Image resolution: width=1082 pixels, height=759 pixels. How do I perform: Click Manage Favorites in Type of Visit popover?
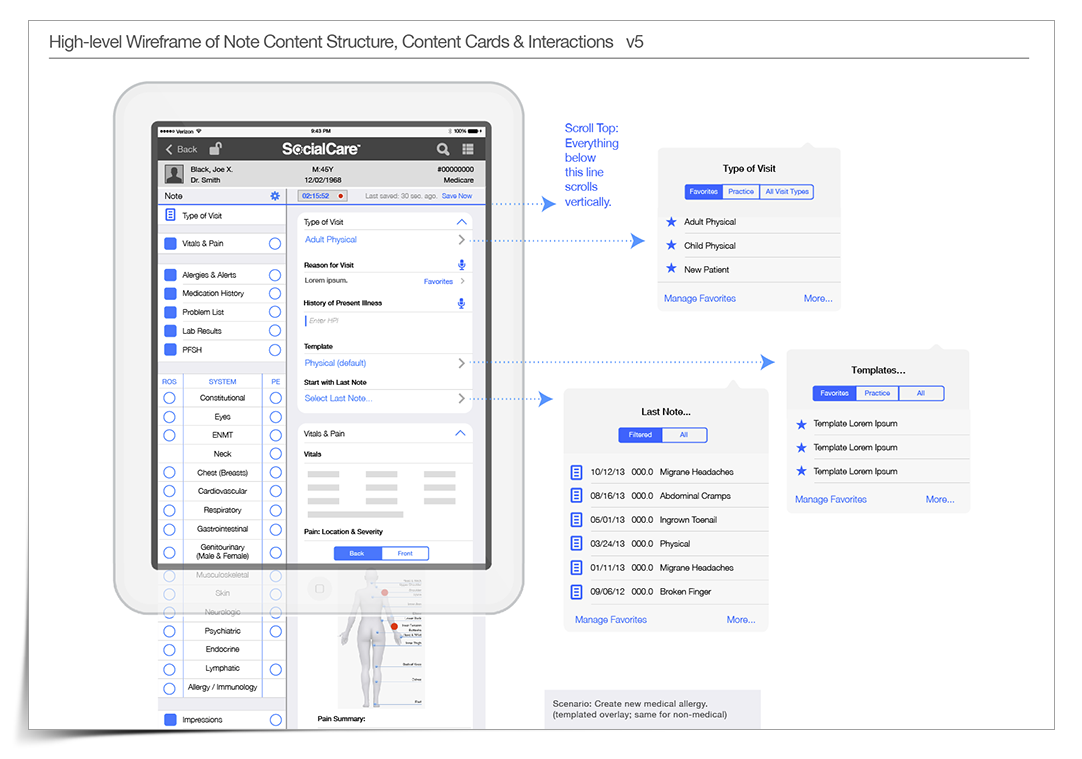click(x=700, y=298)
